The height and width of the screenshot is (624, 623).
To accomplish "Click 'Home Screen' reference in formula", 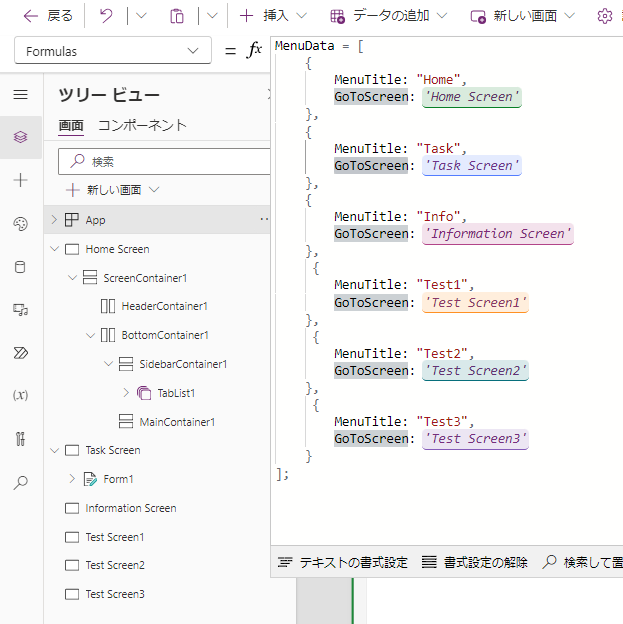I will [x=472, y=97].
